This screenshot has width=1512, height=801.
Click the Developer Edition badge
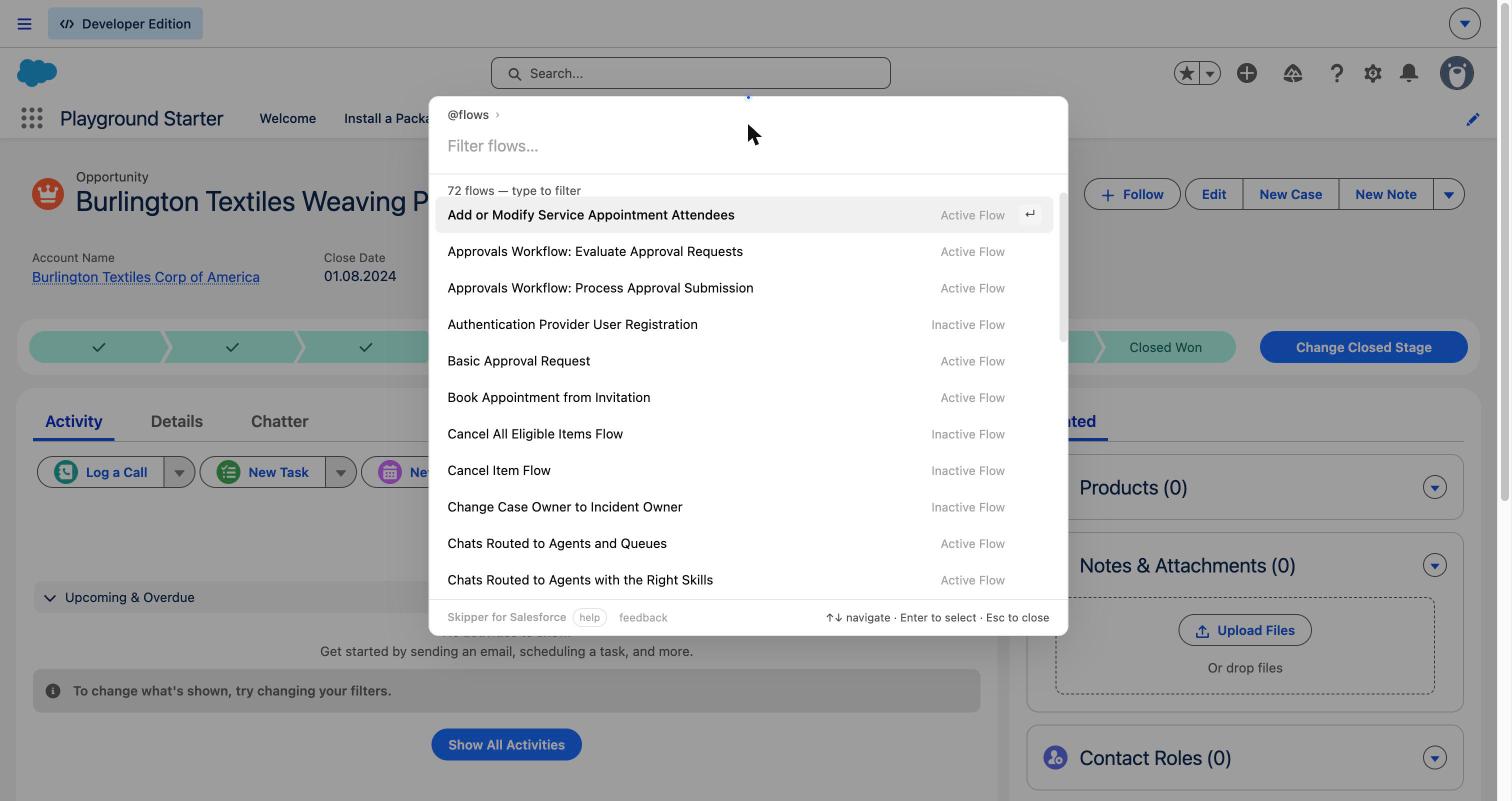tap(125, 24)
